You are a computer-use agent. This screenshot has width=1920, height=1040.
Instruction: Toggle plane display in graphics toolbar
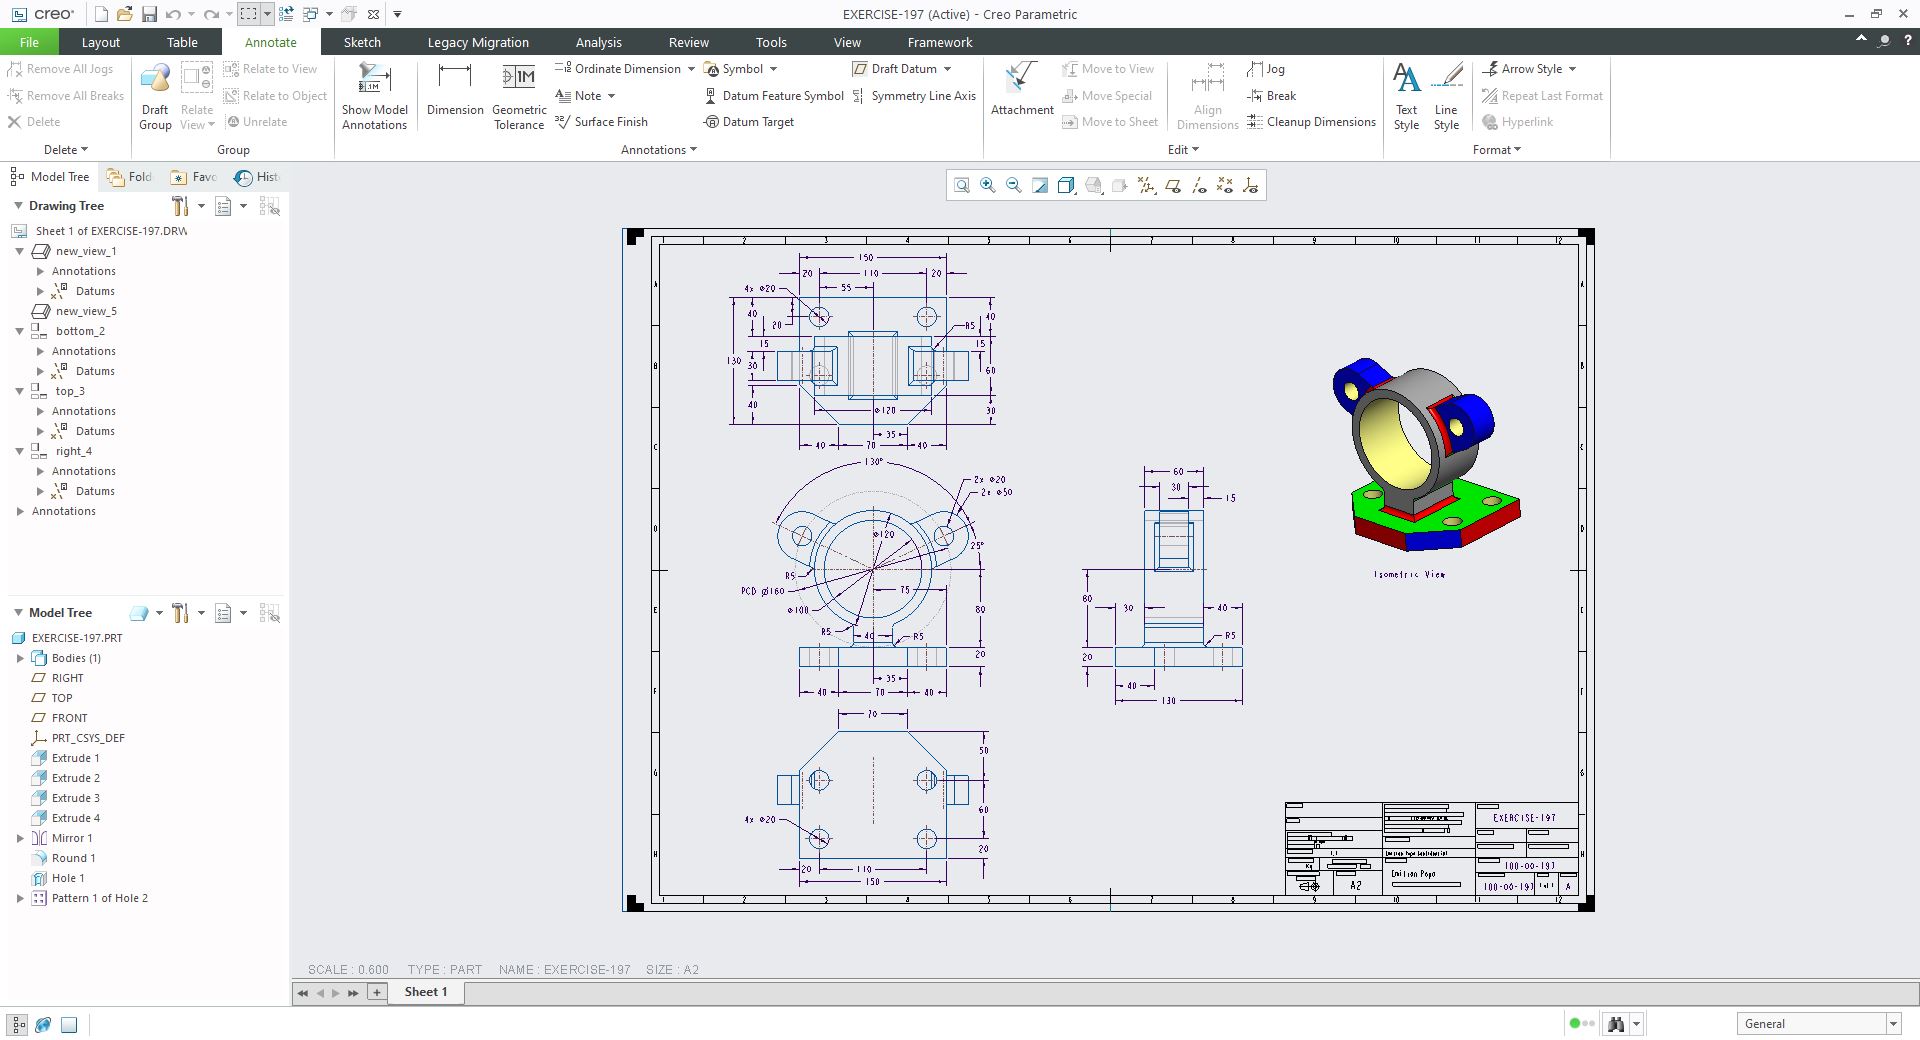(1173, 186)
